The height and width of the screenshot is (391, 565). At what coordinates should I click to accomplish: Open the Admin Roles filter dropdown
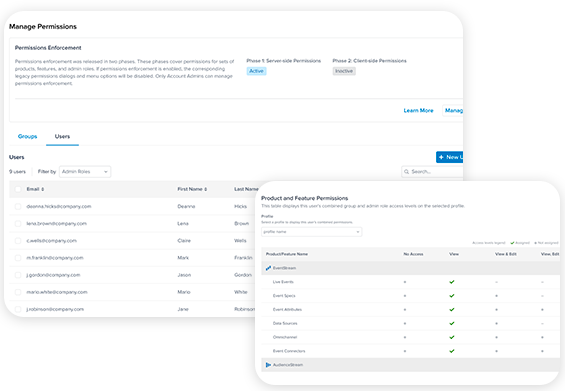85,172
